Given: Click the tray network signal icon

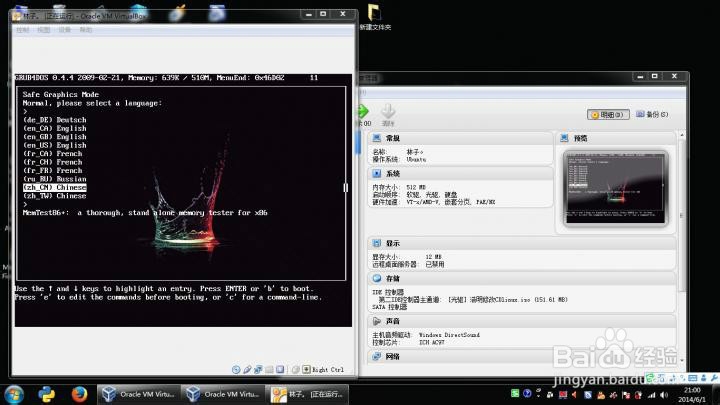Looking at the screenshot, I should click(x=652, y=395).
